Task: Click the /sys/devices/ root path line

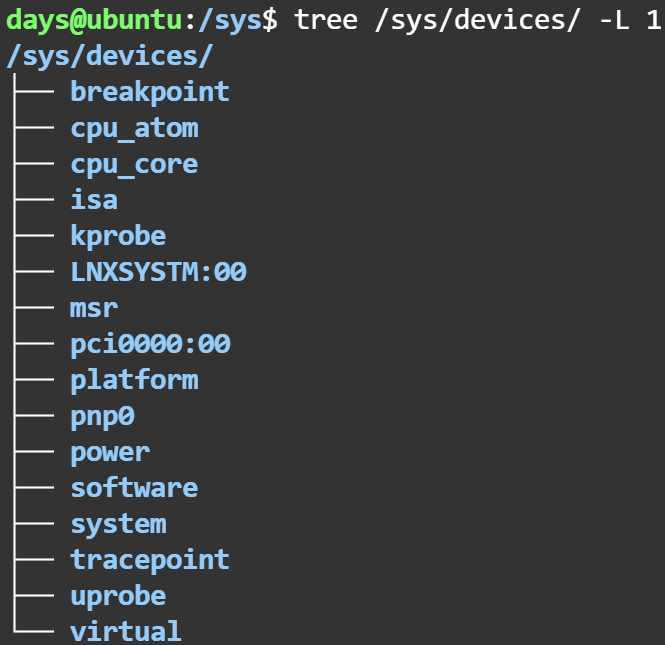Action: 109,56
